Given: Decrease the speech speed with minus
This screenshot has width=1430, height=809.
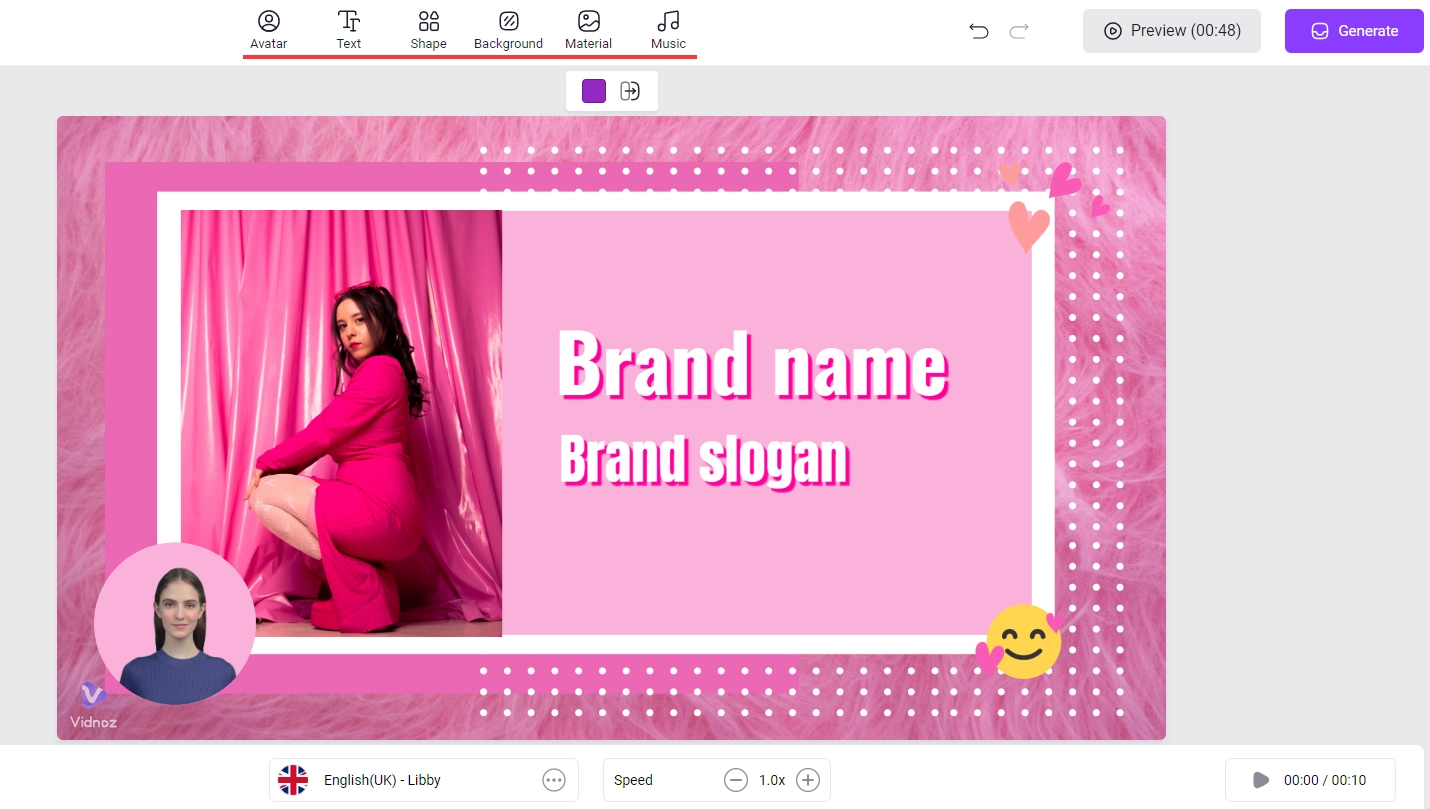Looking at the screenshot, I should click(736, 780).
